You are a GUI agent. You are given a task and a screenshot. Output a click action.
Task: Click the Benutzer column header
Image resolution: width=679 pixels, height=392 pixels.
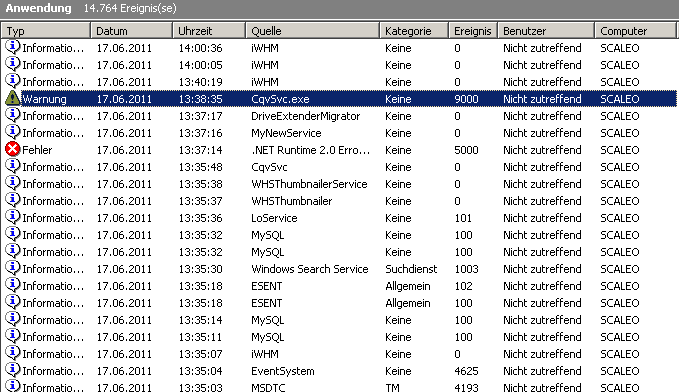coord(546,31)
